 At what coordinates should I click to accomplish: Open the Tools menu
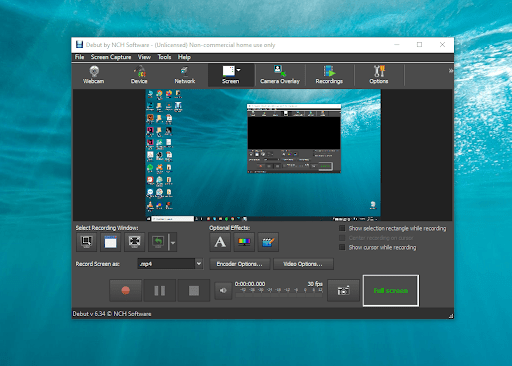(x=164, y=57)
